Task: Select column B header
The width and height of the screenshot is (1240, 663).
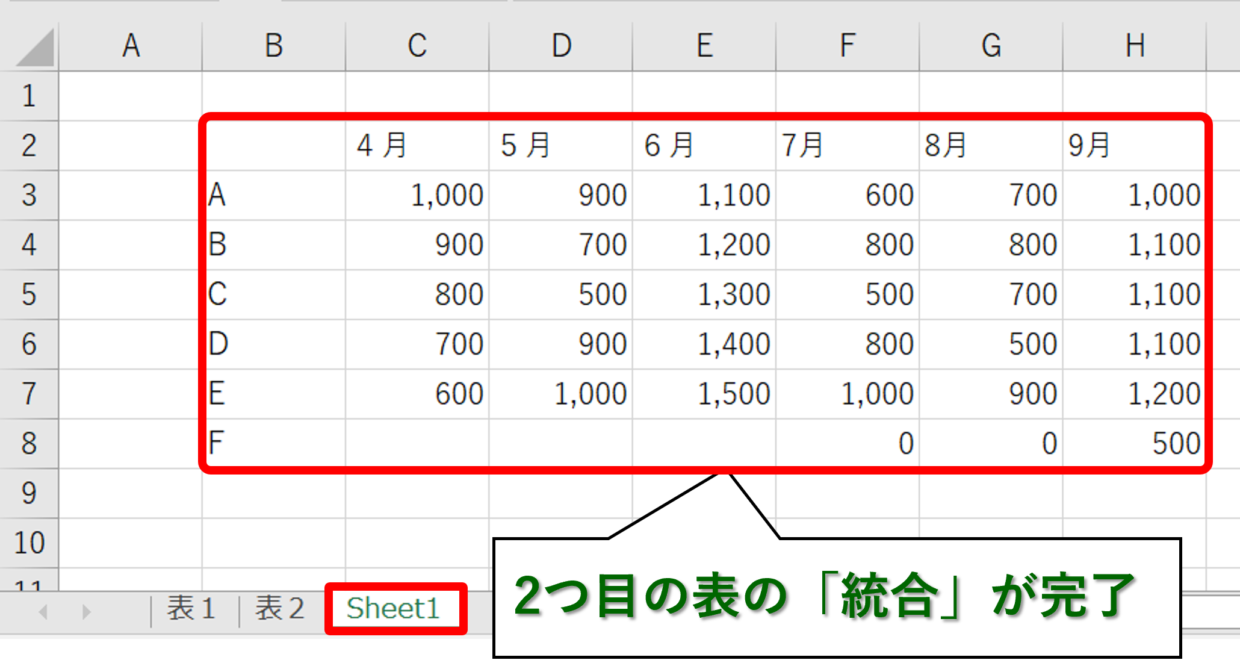Action: tap(274, 46)
